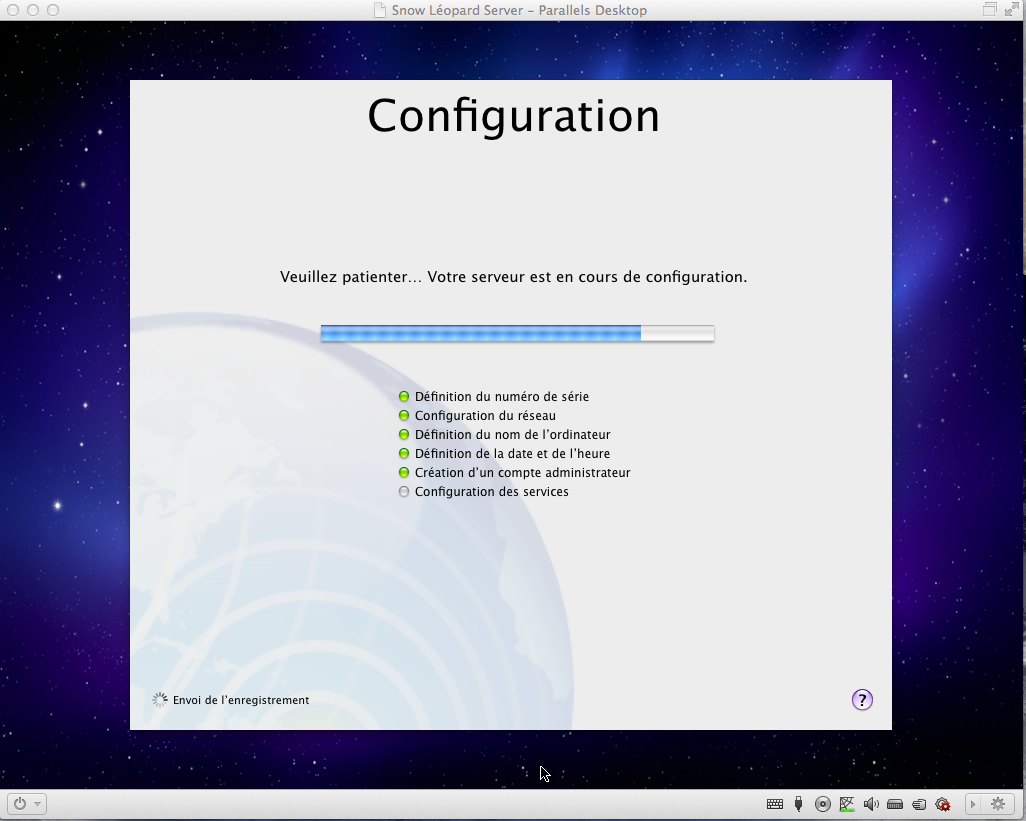Viewport: 1026px width, 821px height.
Task: Open the shared folders hand icon
Action: [919, 804]
